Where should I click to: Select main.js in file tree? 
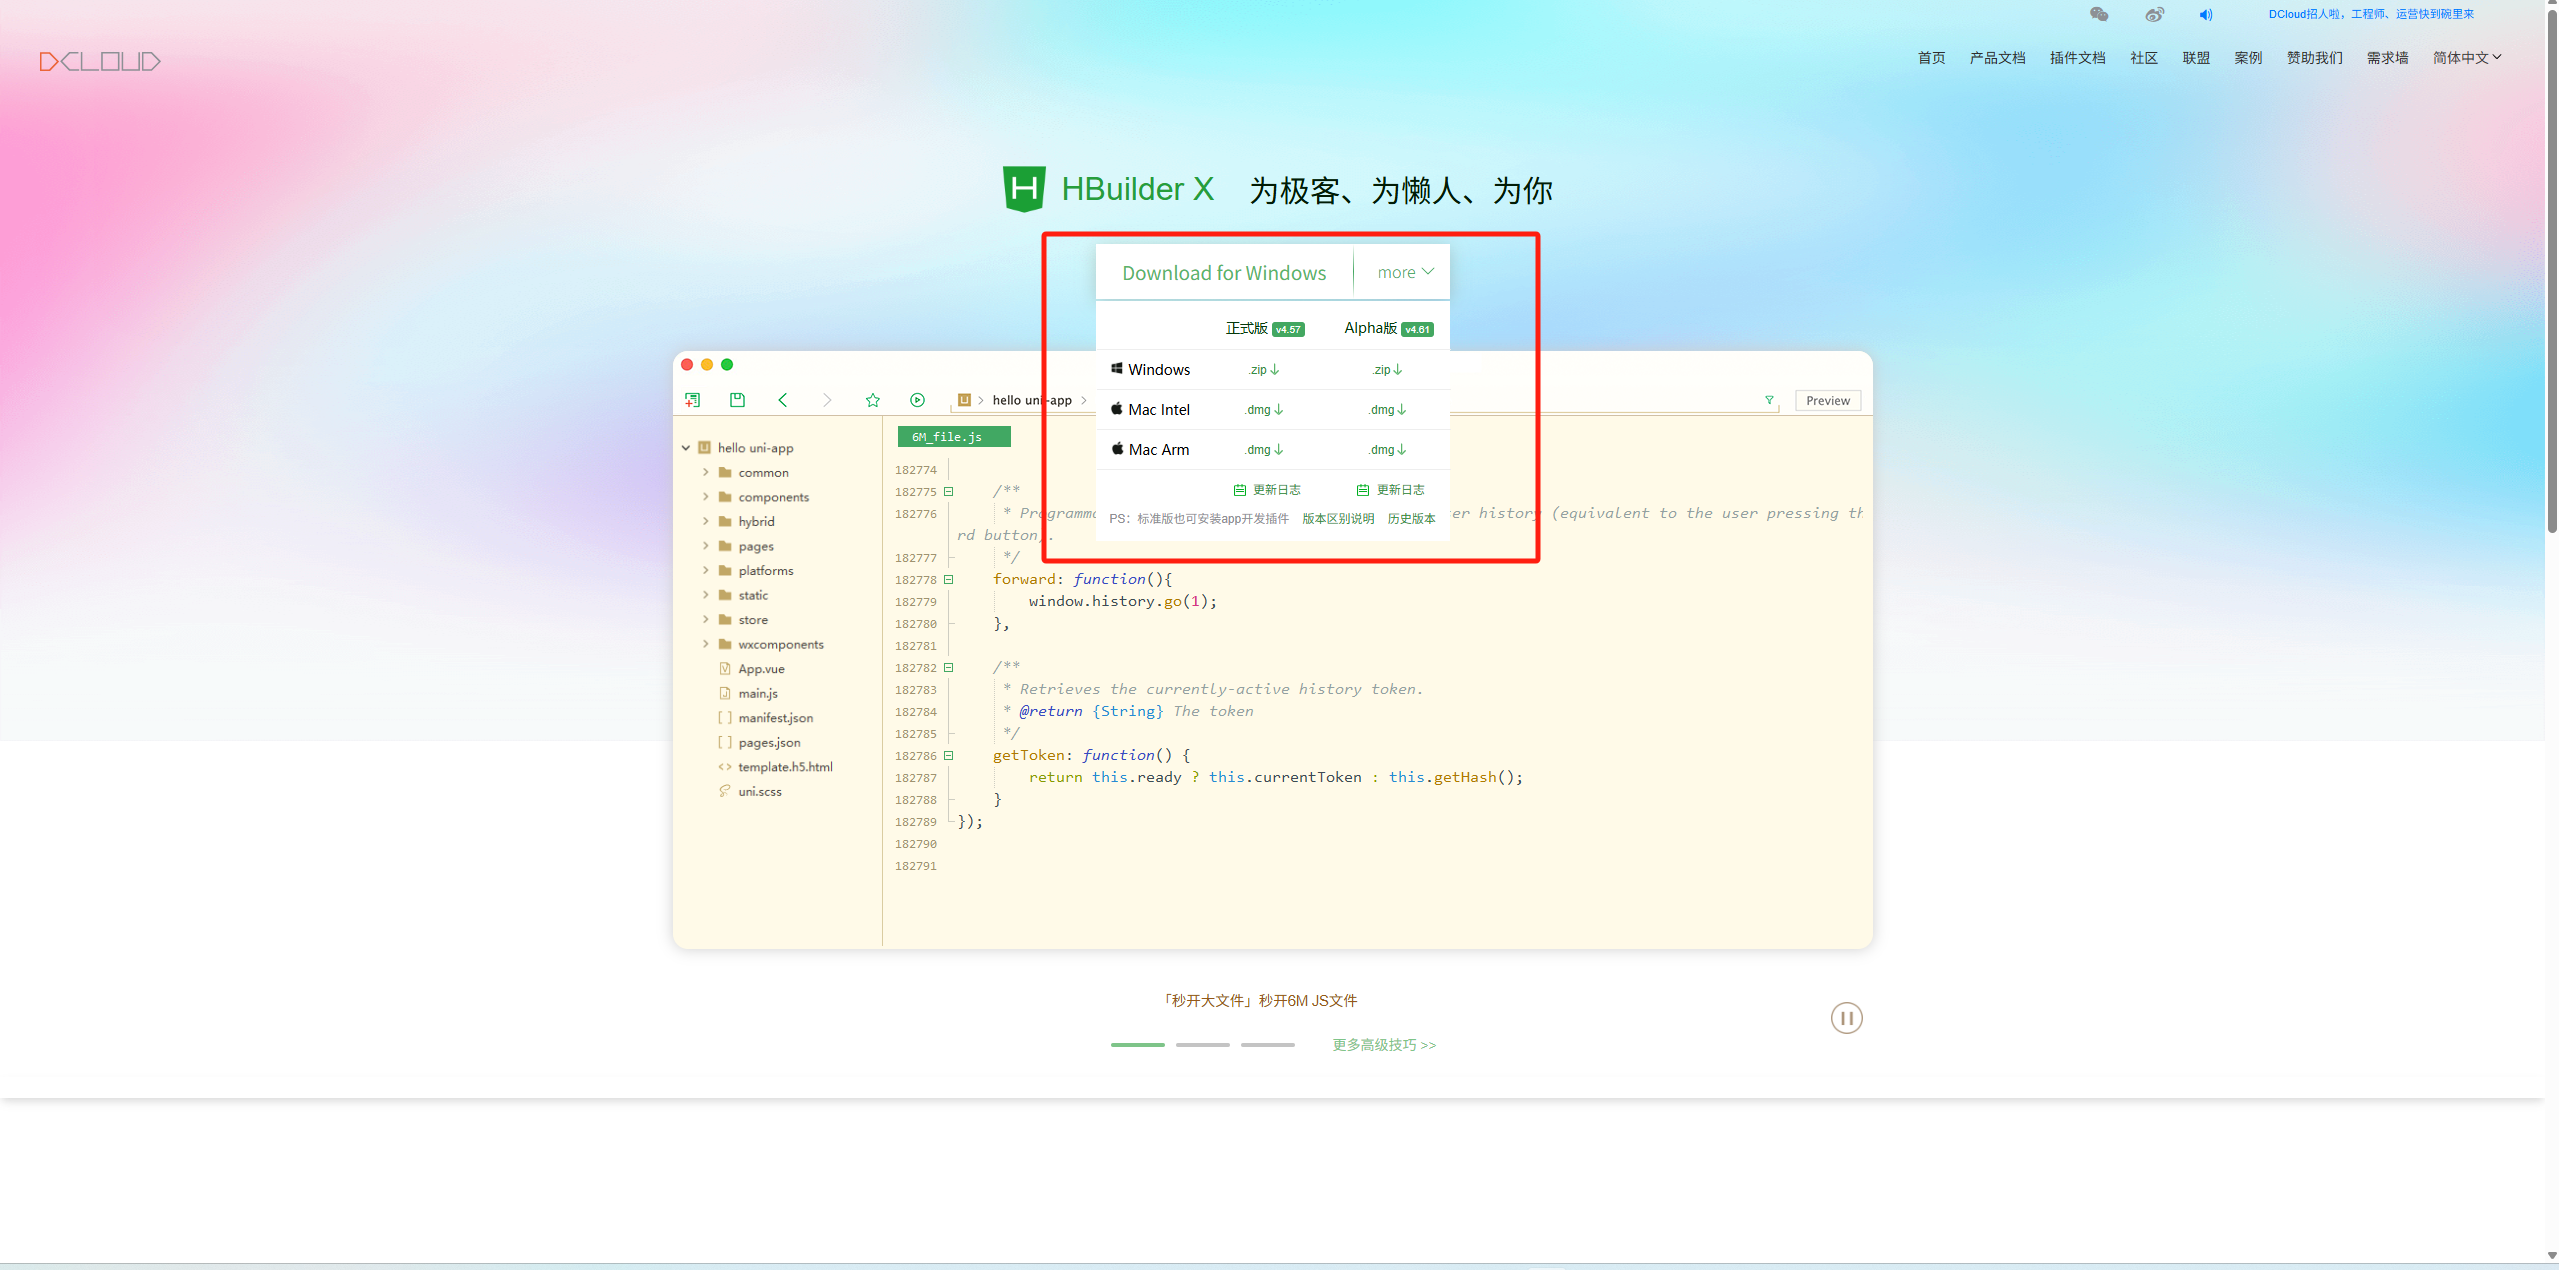coord(748,693)
